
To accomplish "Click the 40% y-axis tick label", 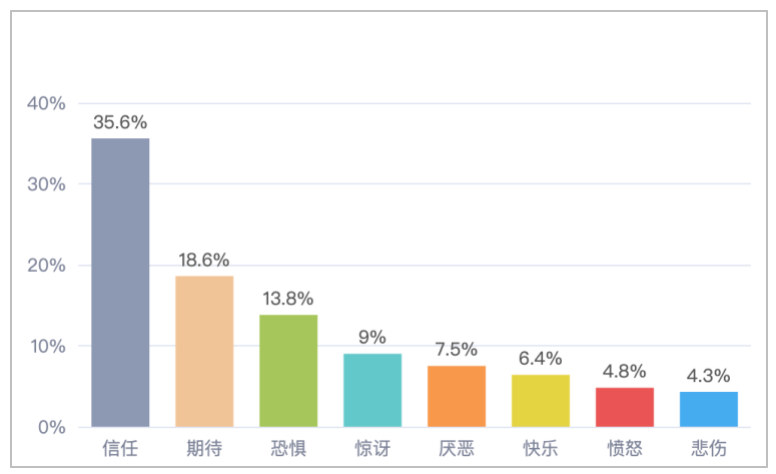I will coord(47,104).
